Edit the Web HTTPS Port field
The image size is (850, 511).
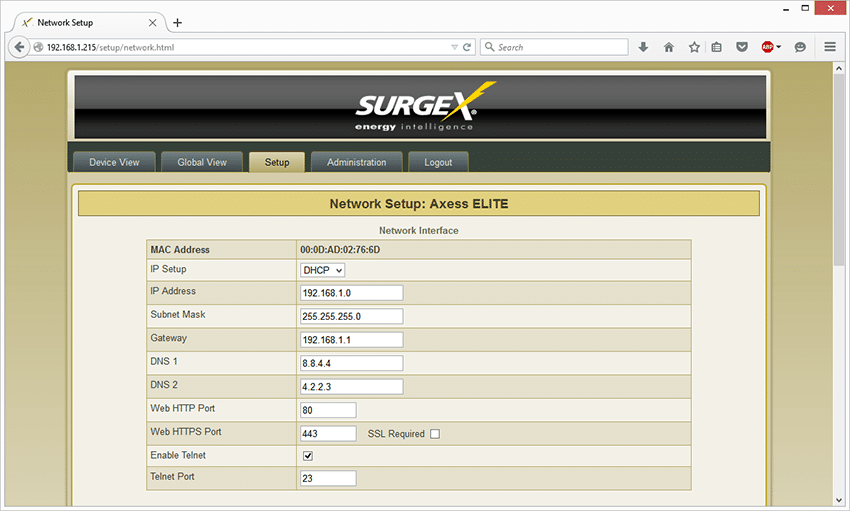[x=329, y=434]
